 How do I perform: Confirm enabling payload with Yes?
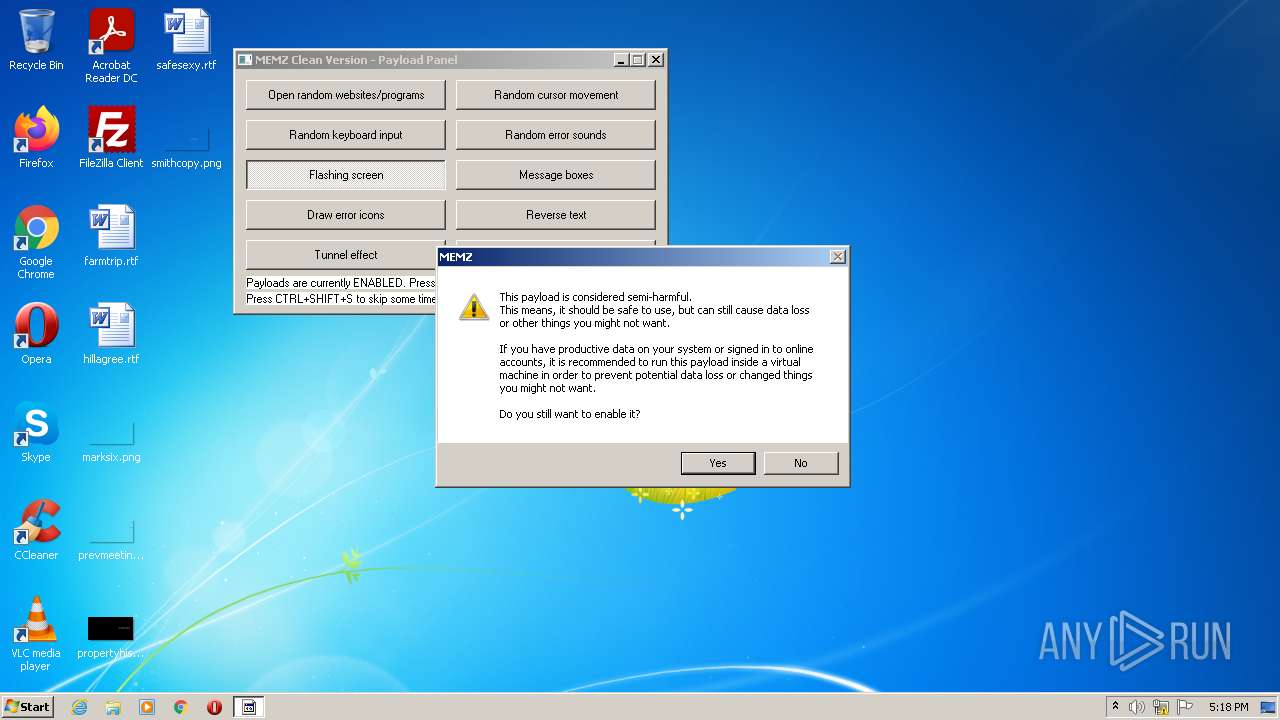[x=718, y=463]
